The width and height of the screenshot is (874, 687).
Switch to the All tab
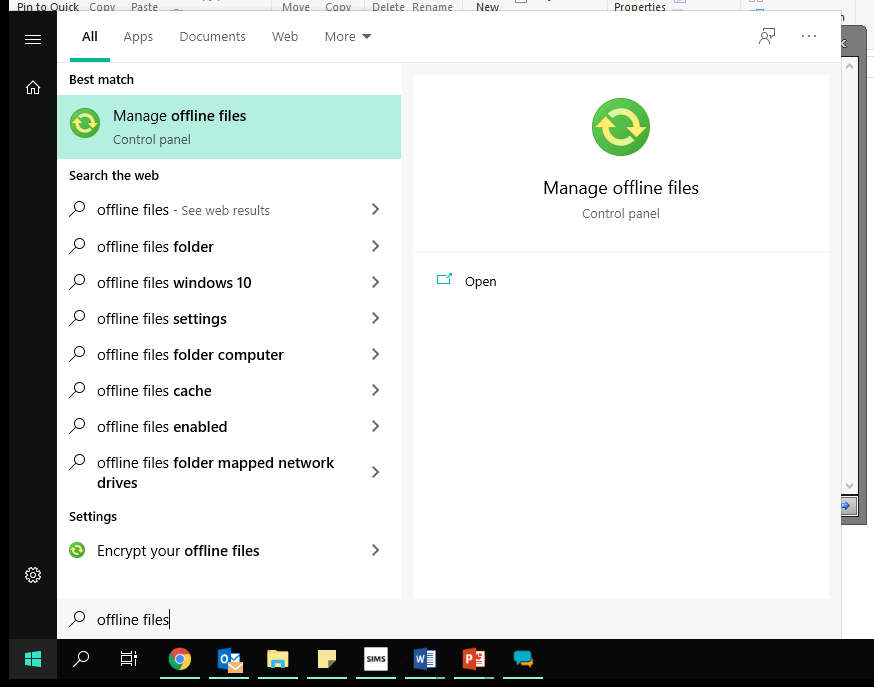click(x=90, y=37)
